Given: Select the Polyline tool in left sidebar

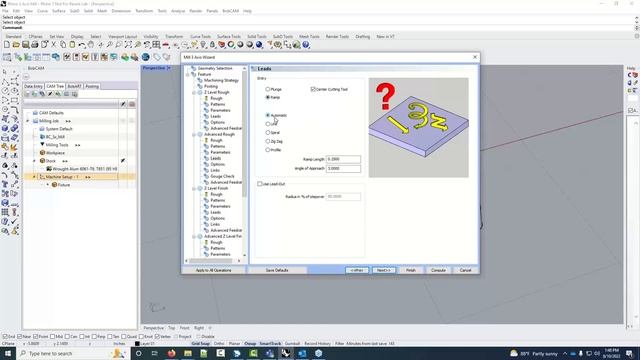Looking at the screenshot, I should click(x=5, y=82).
